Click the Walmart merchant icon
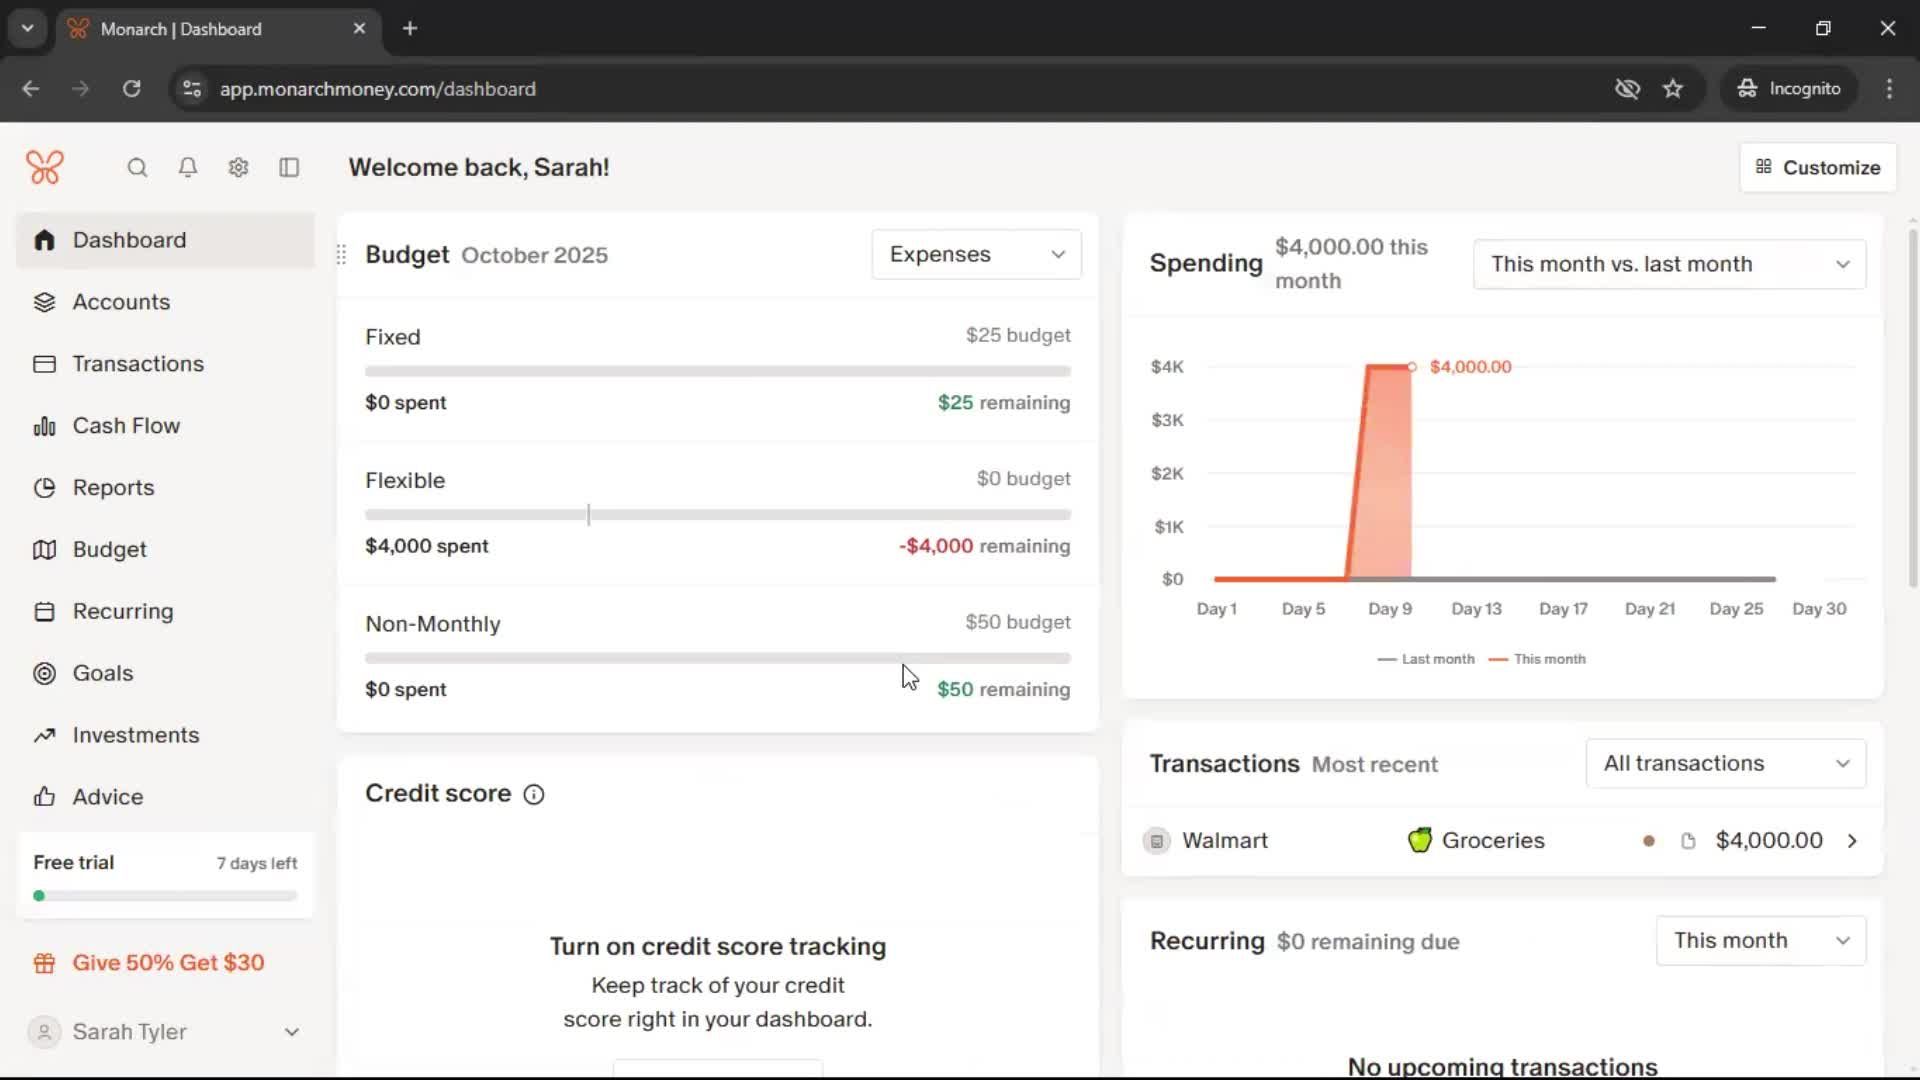The height and width of the screenshot is (1080, 1920). point(1156,841)
